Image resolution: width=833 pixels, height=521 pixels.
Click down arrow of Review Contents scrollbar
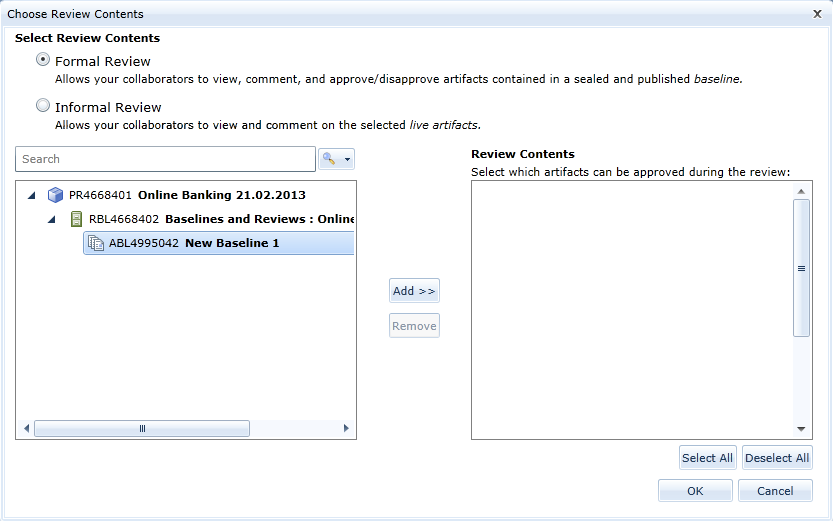[x=802, y=428]
